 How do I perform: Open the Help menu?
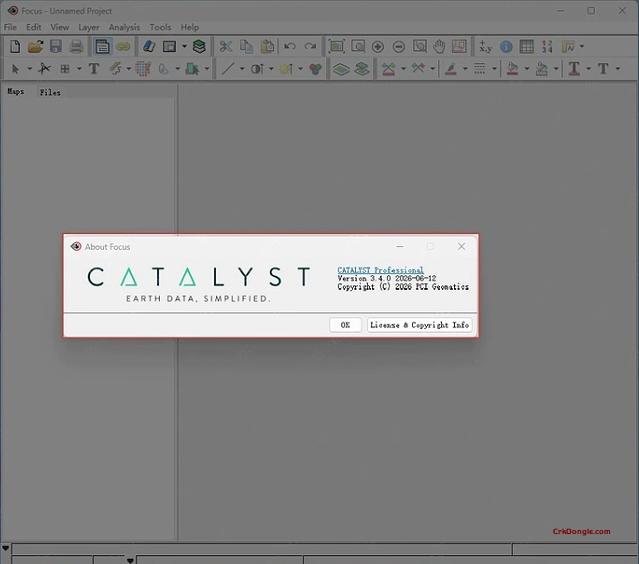pos(189,27)
